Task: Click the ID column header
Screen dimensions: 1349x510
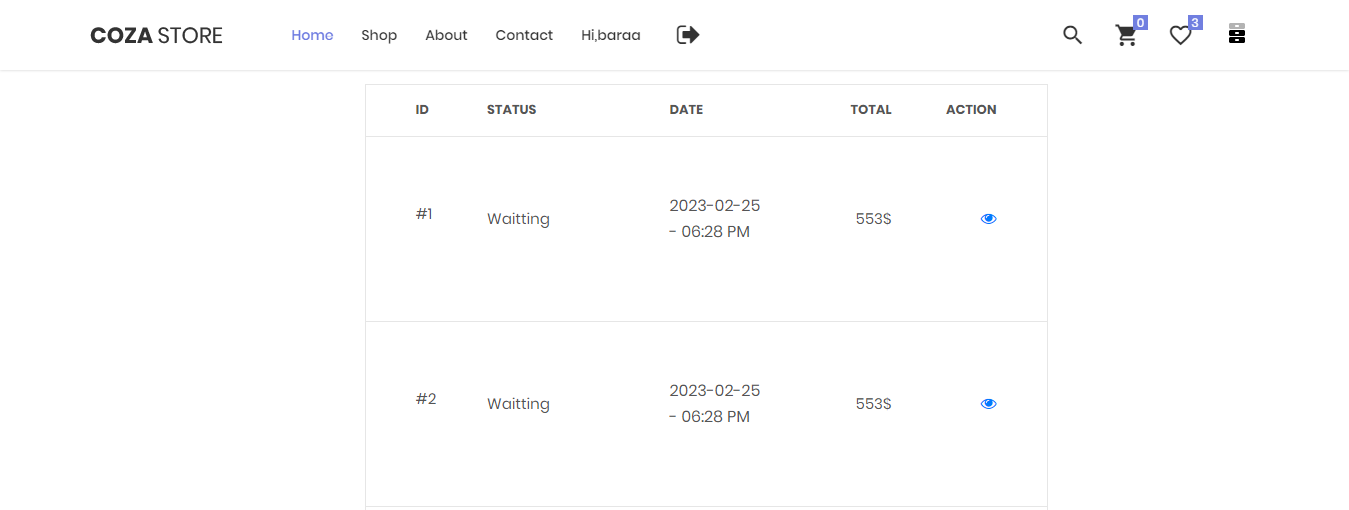Action: pyautogui.click(x=422, y=110)
